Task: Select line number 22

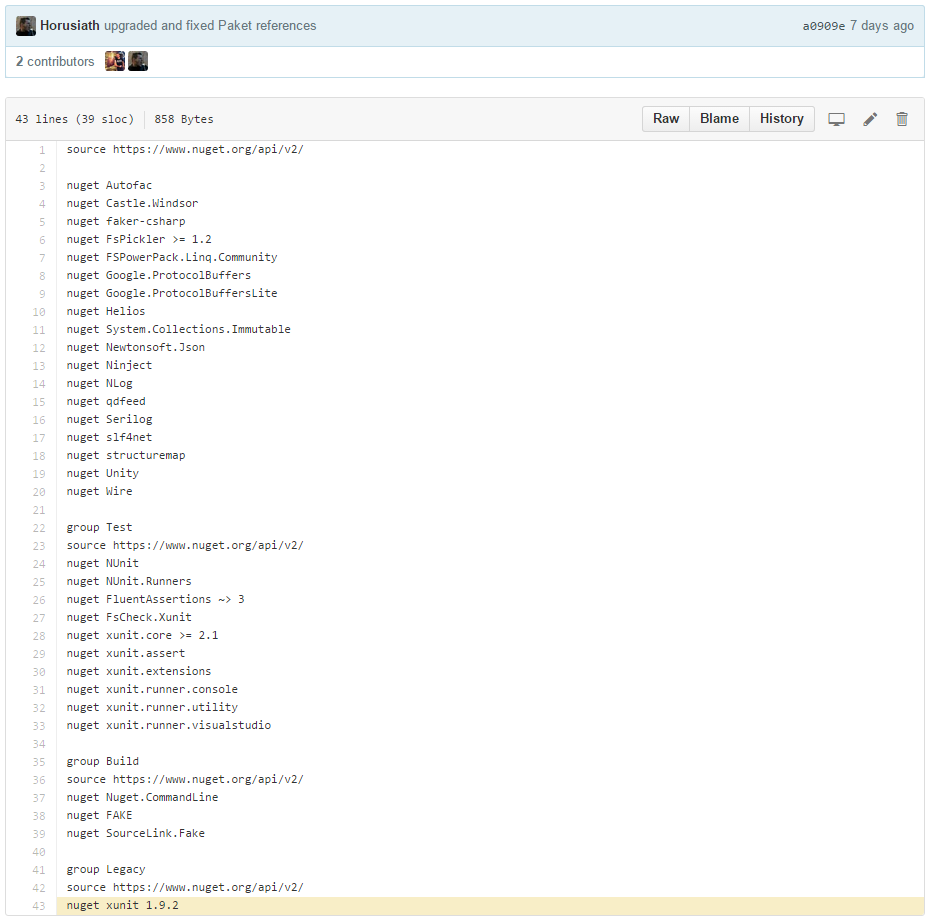Action: [x=39, y=528]
